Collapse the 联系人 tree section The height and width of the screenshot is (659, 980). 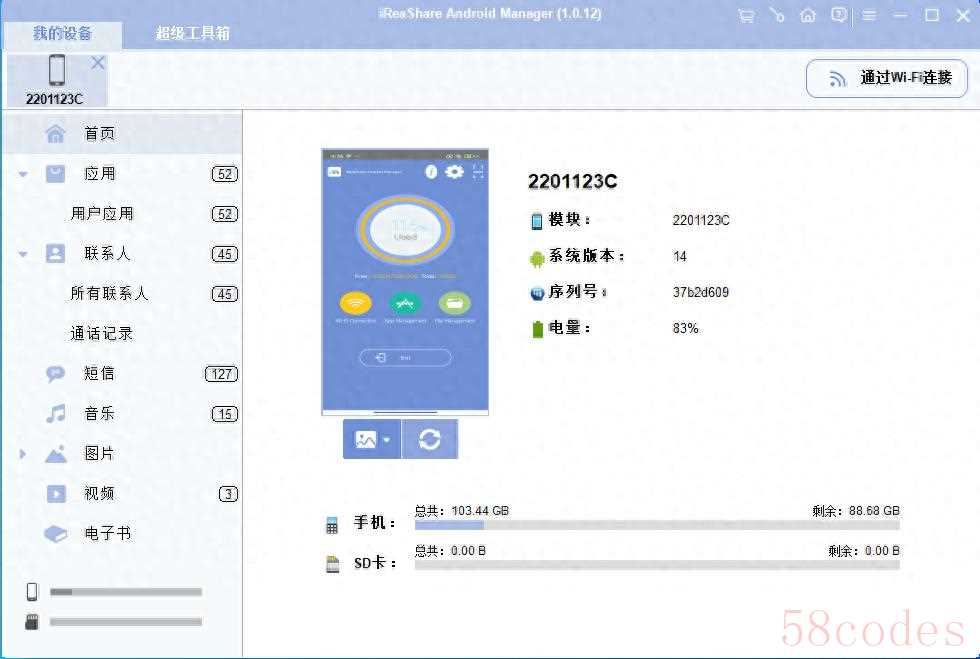tap(23, 254)
